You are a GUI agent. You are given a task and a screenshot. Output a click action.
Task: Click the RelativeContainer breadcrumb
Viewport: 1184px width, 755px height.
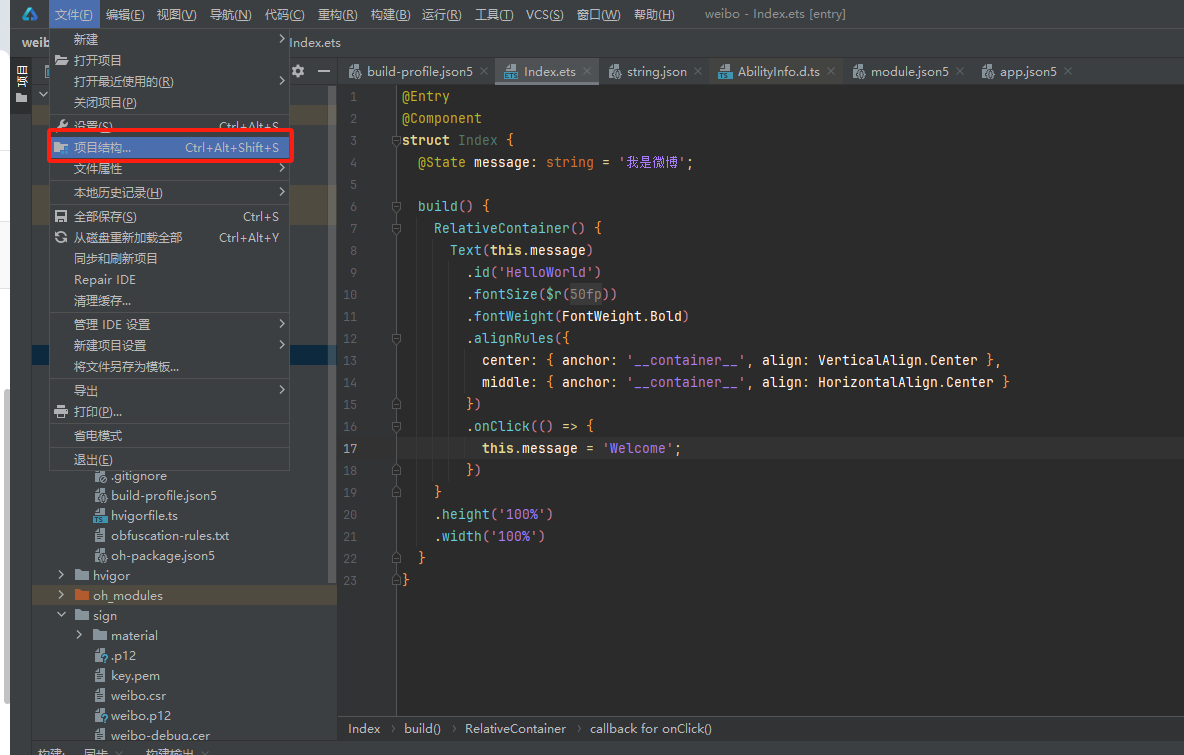tap(515, 729)
